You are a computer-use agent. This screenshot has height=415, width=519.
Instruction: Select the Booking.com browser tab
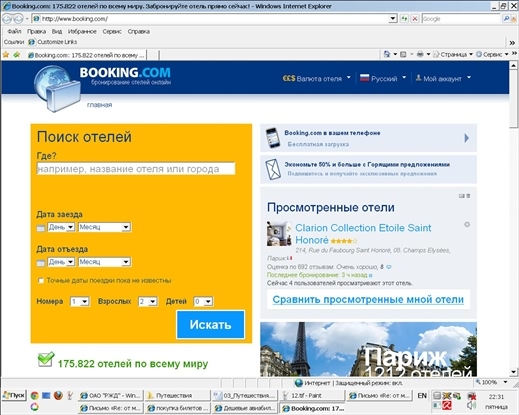86,55
